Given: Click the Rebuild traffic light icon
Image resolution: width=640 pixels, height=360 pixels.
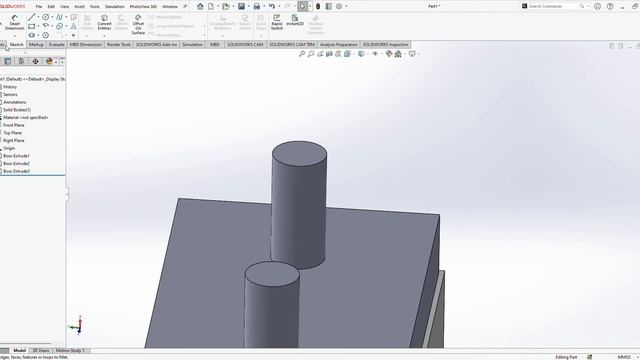Looking at the screenshot, I should [x=318, y=6].
